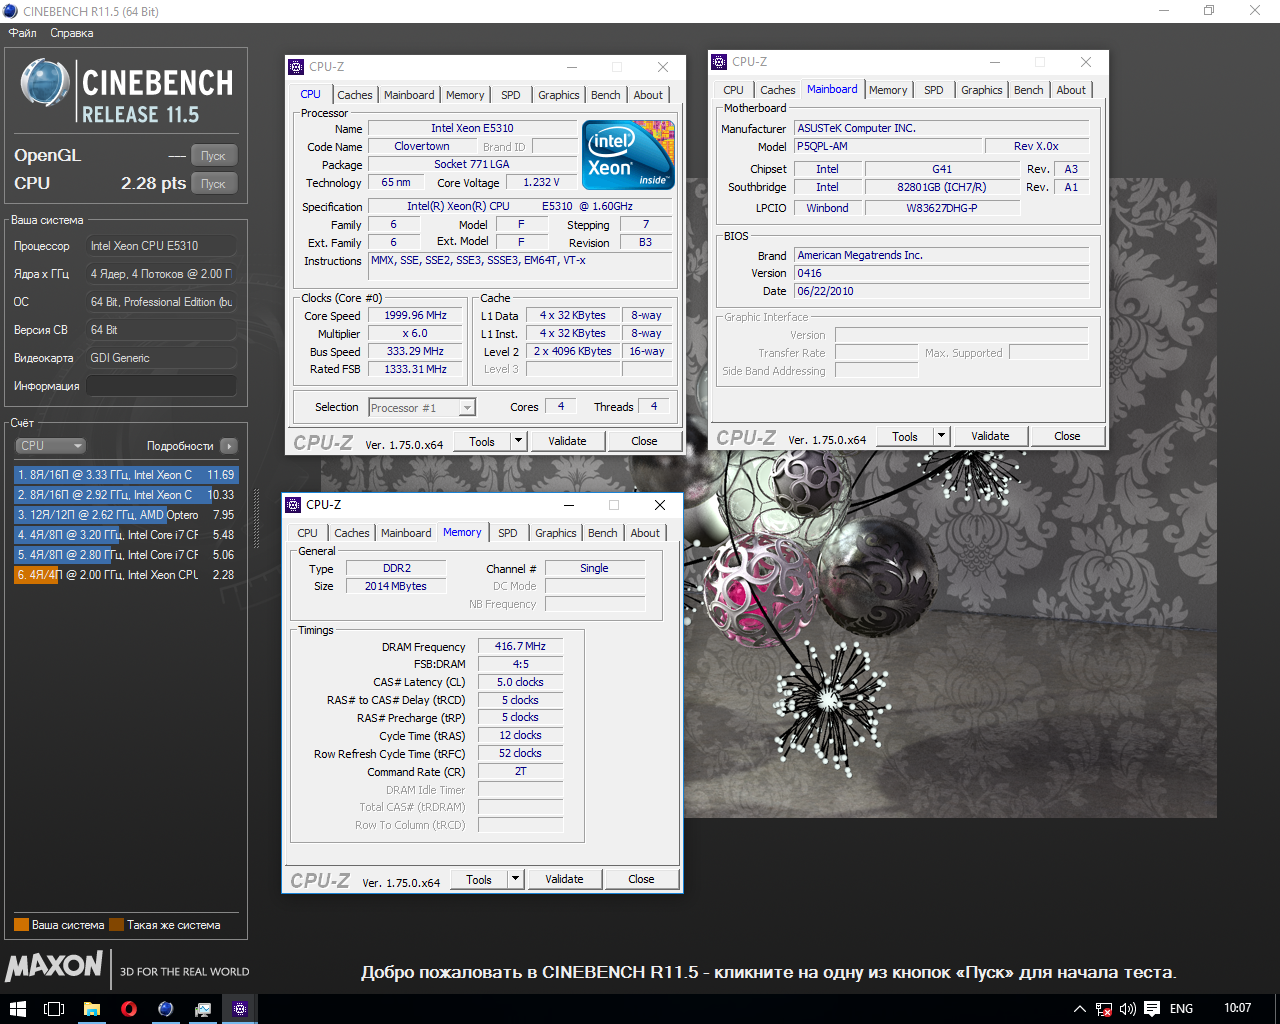Open the About tab in the Mainboard window
The height and width of the screenshot is (1024, 1280).
(x=1071, y=90)
